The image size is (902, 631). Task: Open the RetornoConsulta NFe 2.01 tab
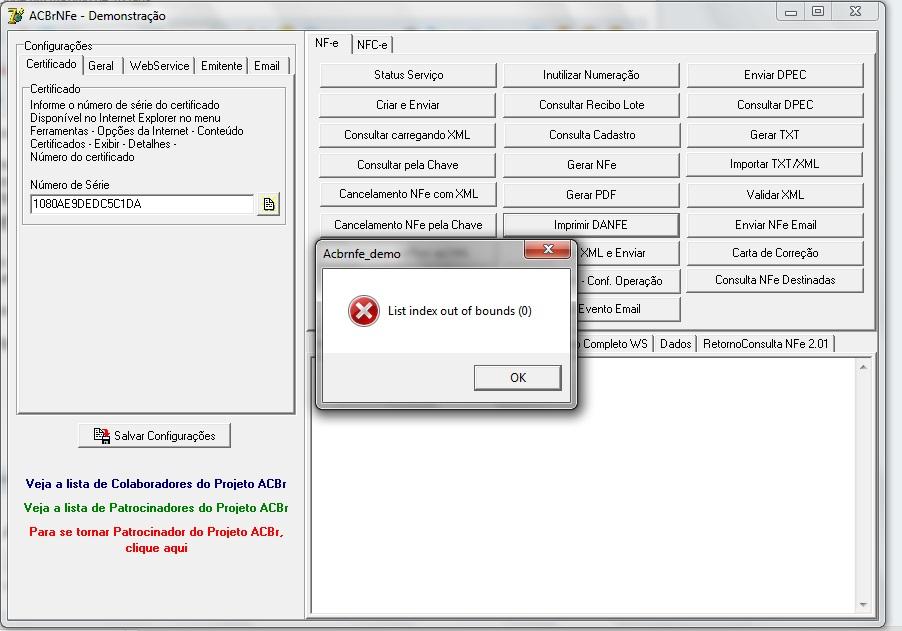(x=766, y=343)
